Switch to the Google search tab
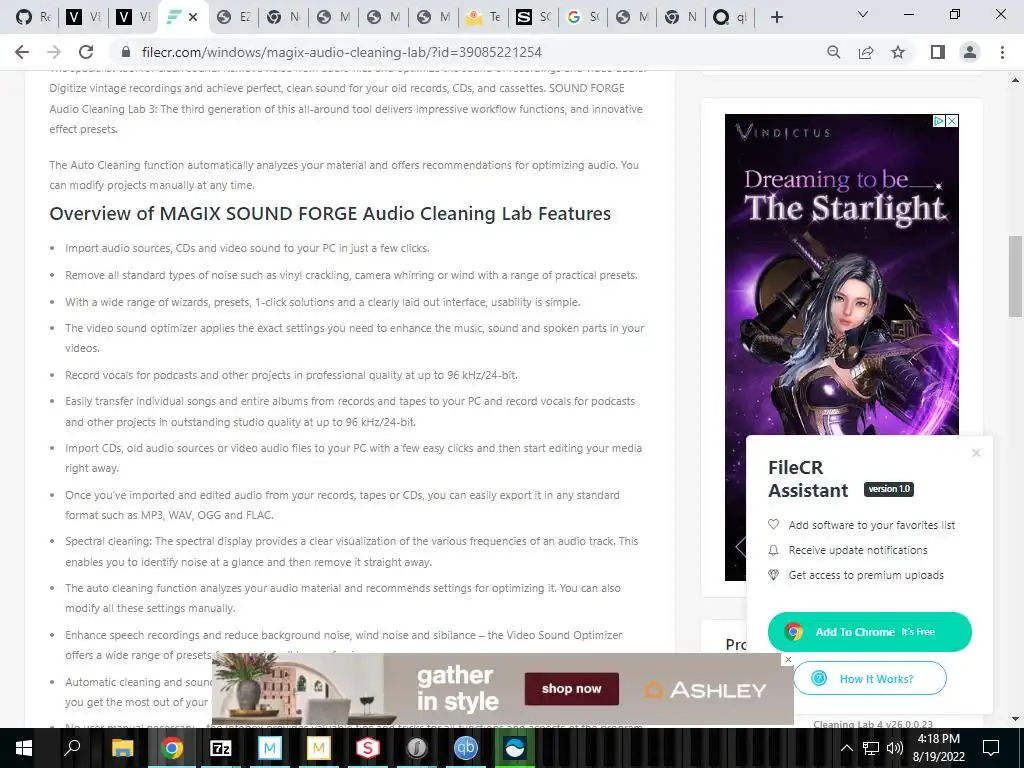This screenshot has height=768, width=1024. (x=583, y=18)
